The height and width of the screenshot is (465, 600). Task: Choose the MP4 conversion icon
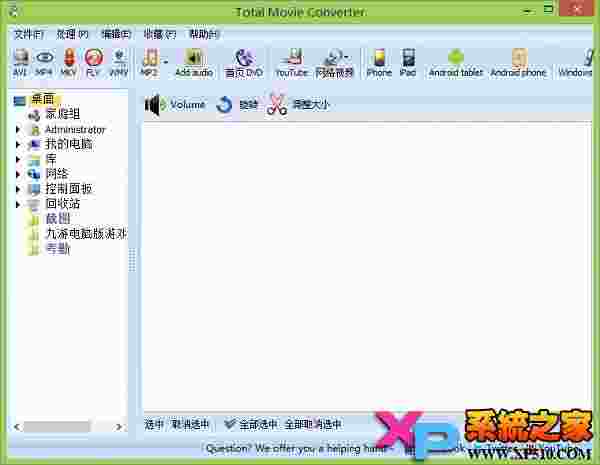[x=44, y=63]
